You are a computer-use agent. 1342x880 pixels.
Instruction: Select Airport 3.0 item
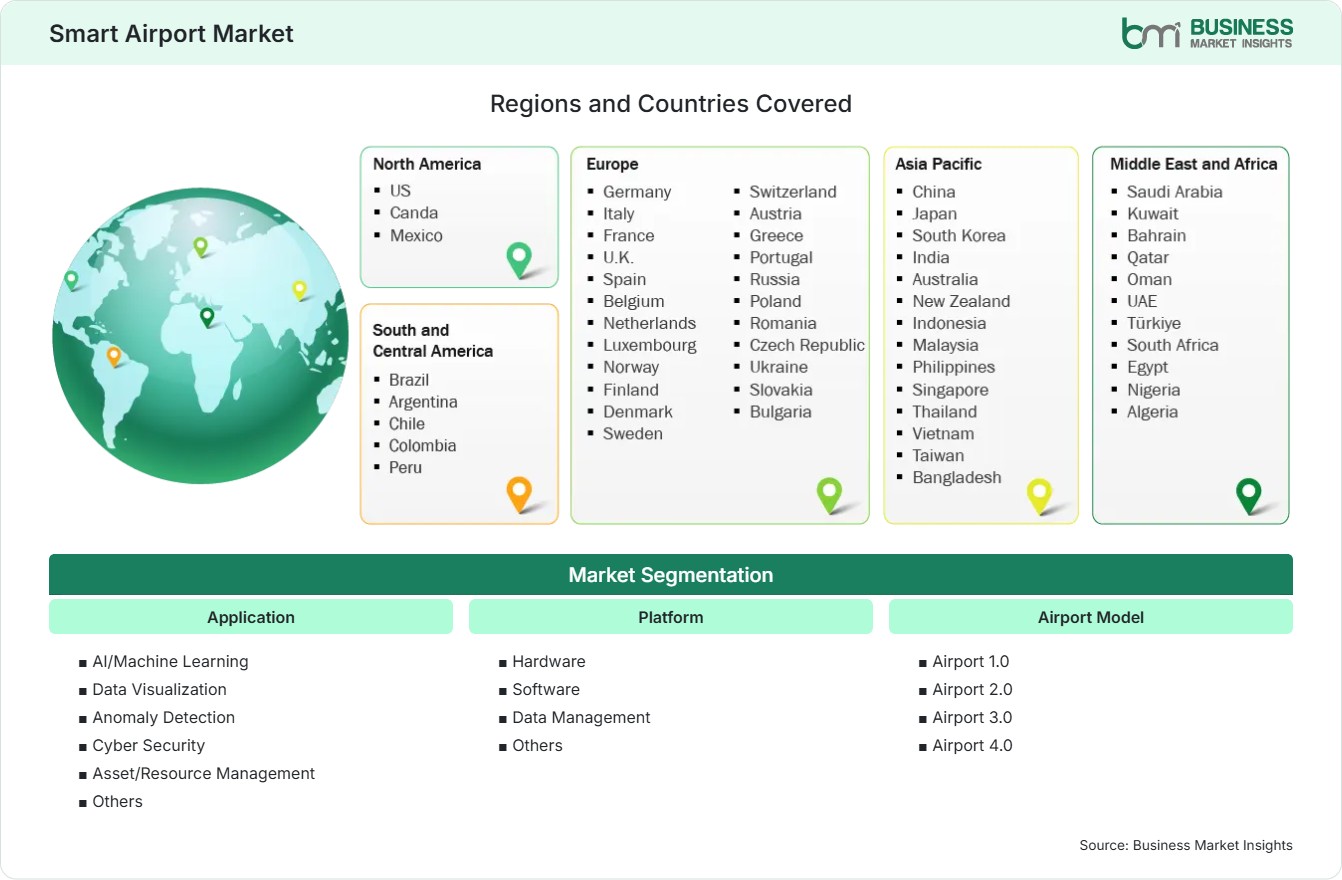point(972,717)
